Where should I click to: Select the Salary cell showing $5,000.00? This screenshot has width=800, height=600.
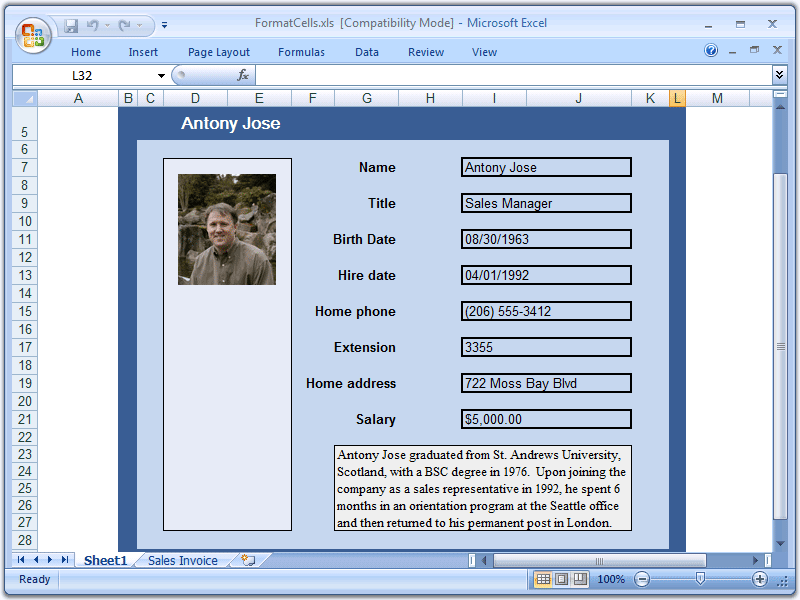(x=546, y=419)
